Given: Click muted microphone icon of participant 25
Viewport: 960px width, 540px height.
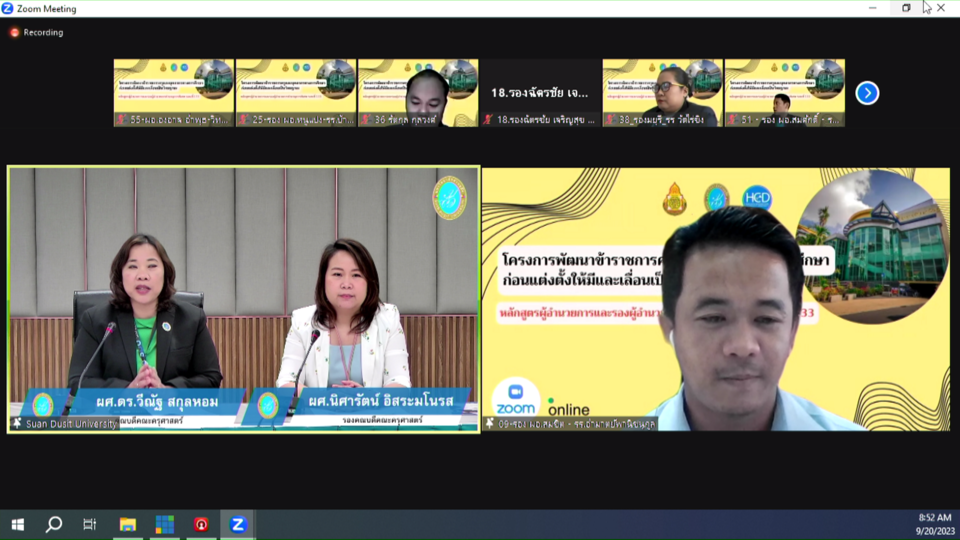Looking at the screenshot, I should (x=244, y=120).
